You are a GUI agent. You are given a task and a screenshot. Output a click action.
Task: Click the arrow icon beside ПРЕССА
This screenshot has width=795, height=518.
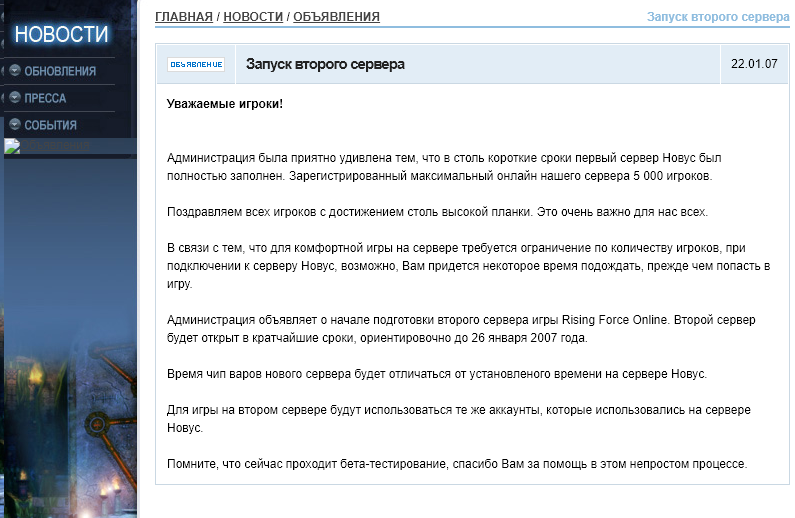tap(15, 97)
